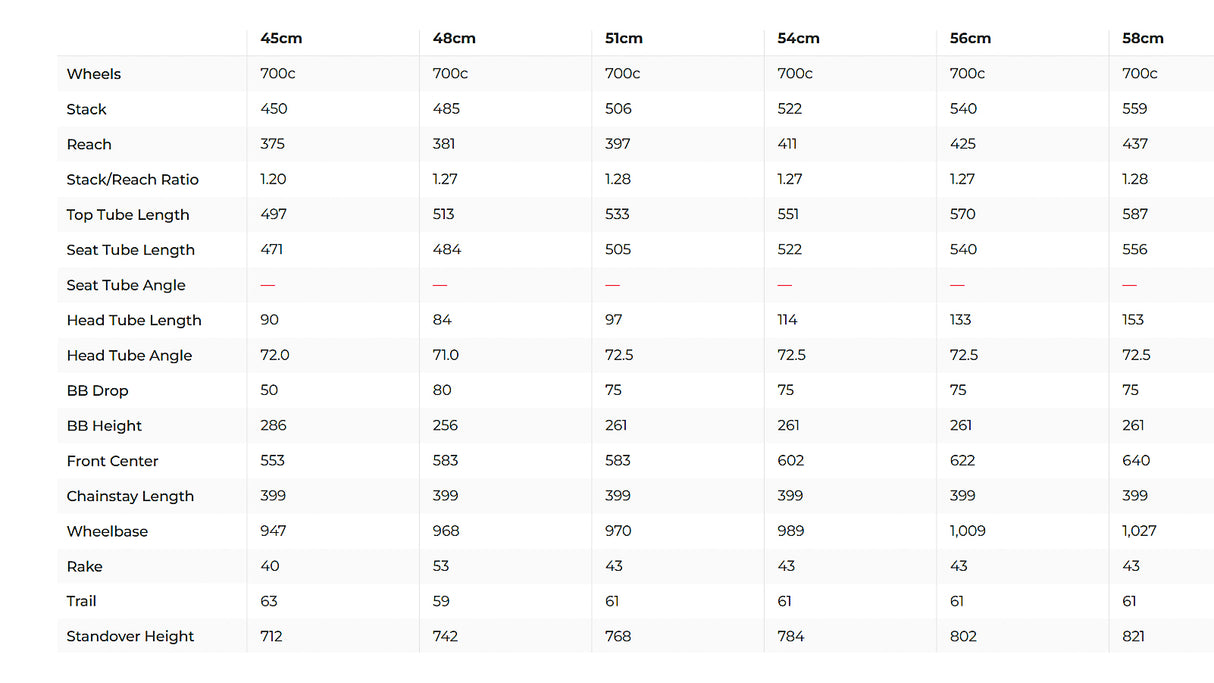
Task: Select the Top Tube Length row label
Action: click(x=128, y=215)
